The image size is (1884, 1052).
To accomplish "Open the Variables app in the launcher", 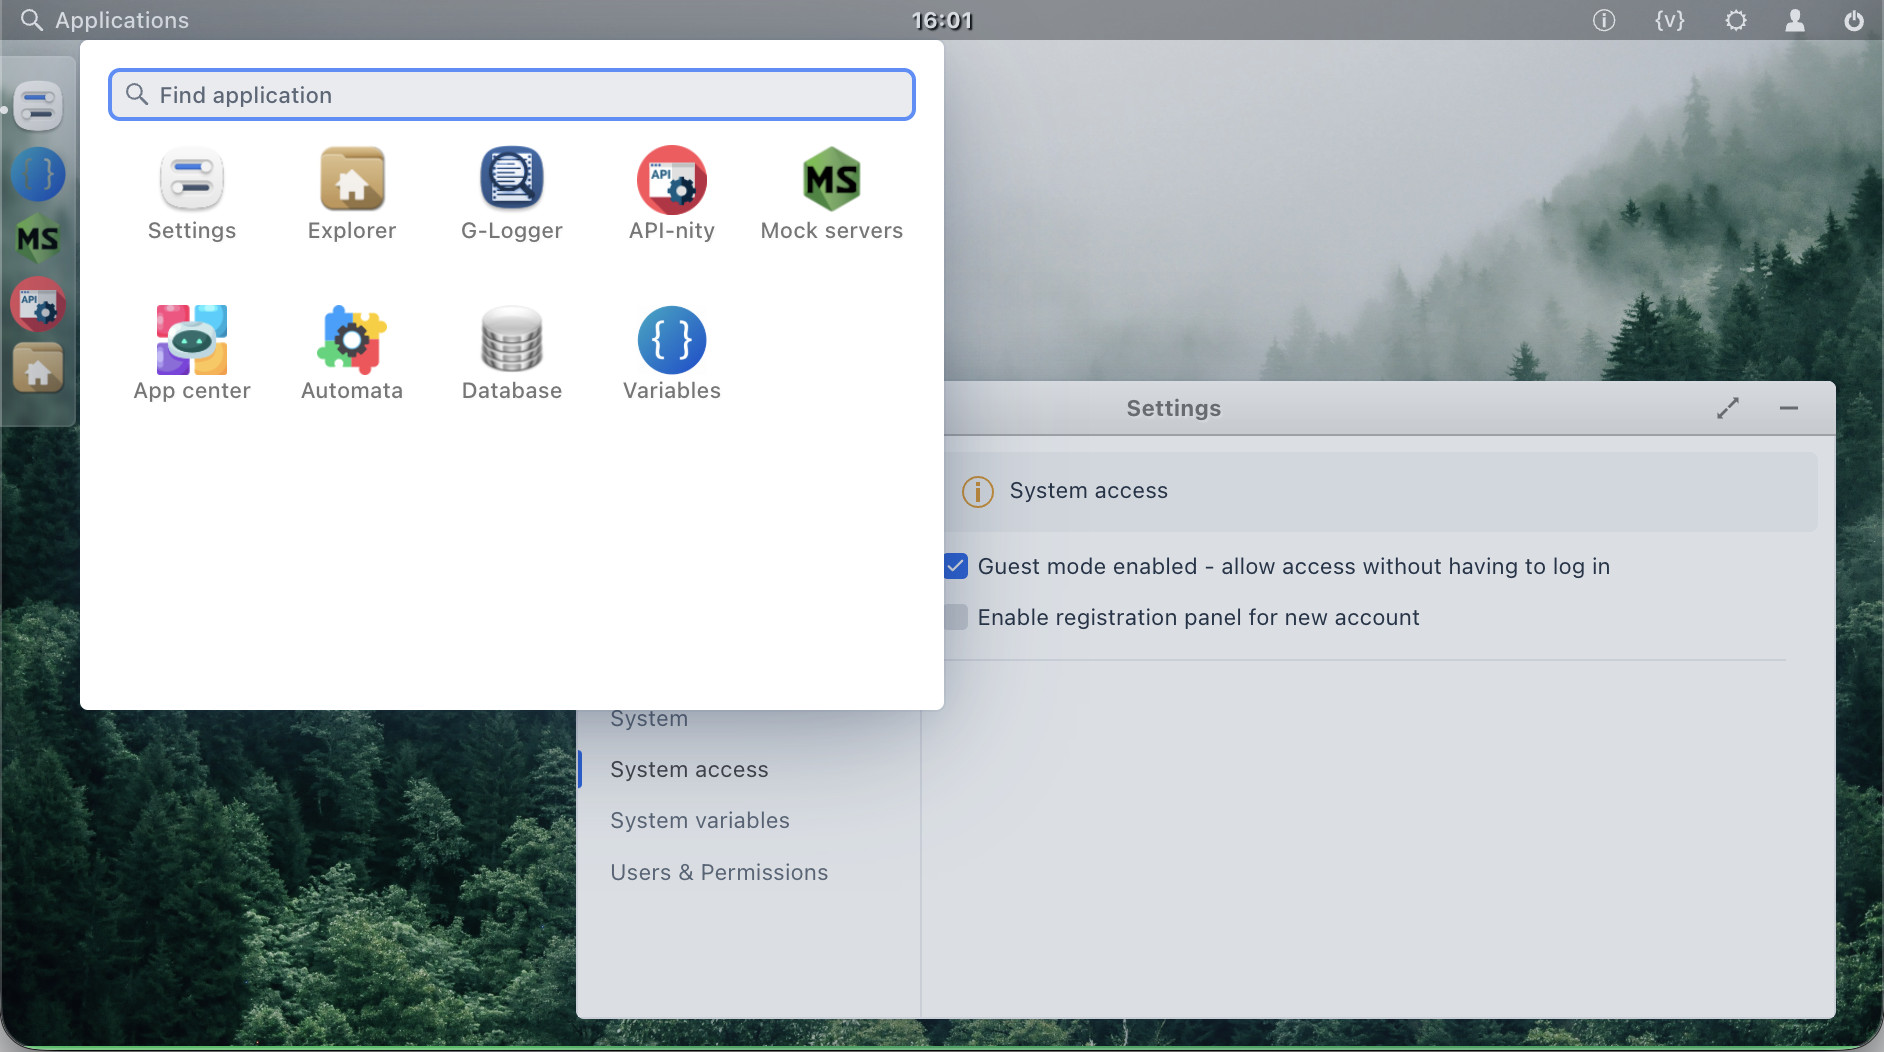I will [672, 355].
